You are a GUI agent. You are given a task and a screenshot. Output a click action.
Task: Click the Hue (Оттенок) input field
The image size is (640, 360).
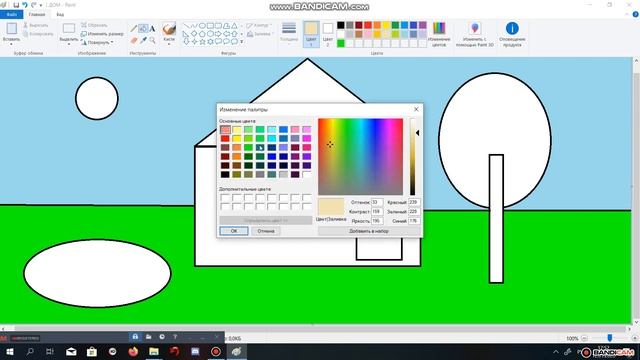[x=377, y=202]
